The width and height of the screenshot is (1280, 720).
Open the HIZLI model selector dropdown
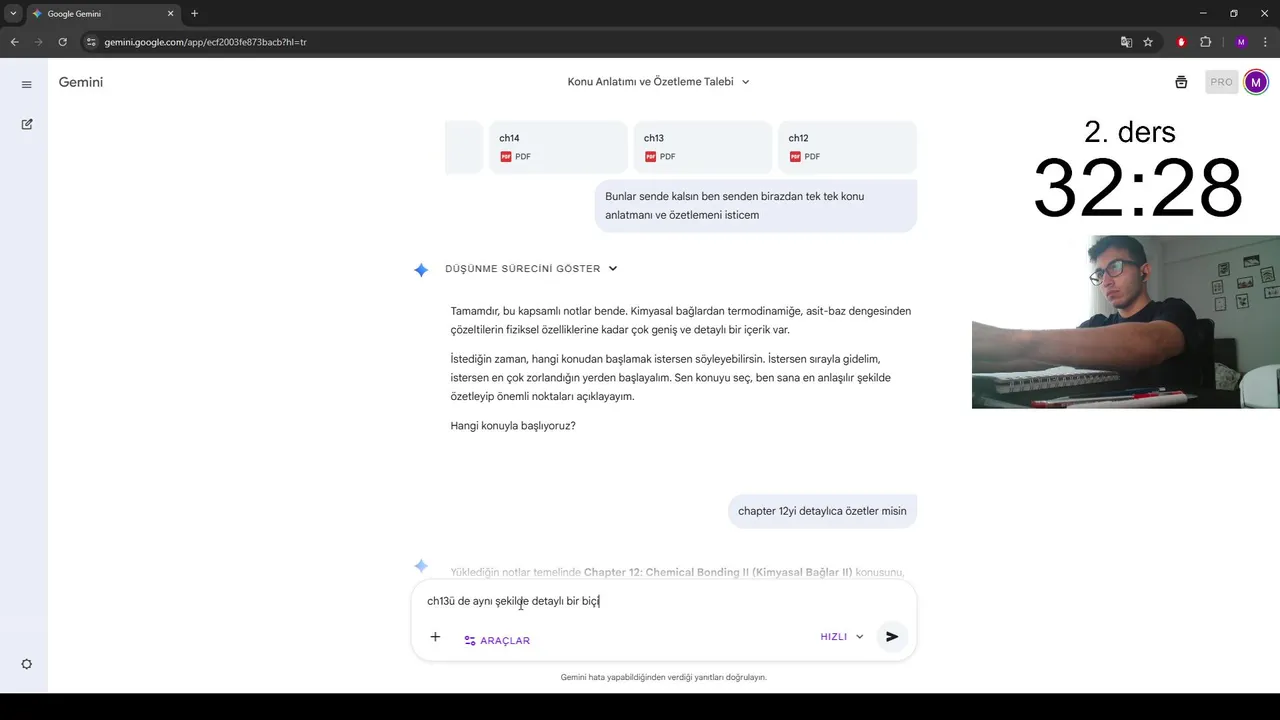842,637
